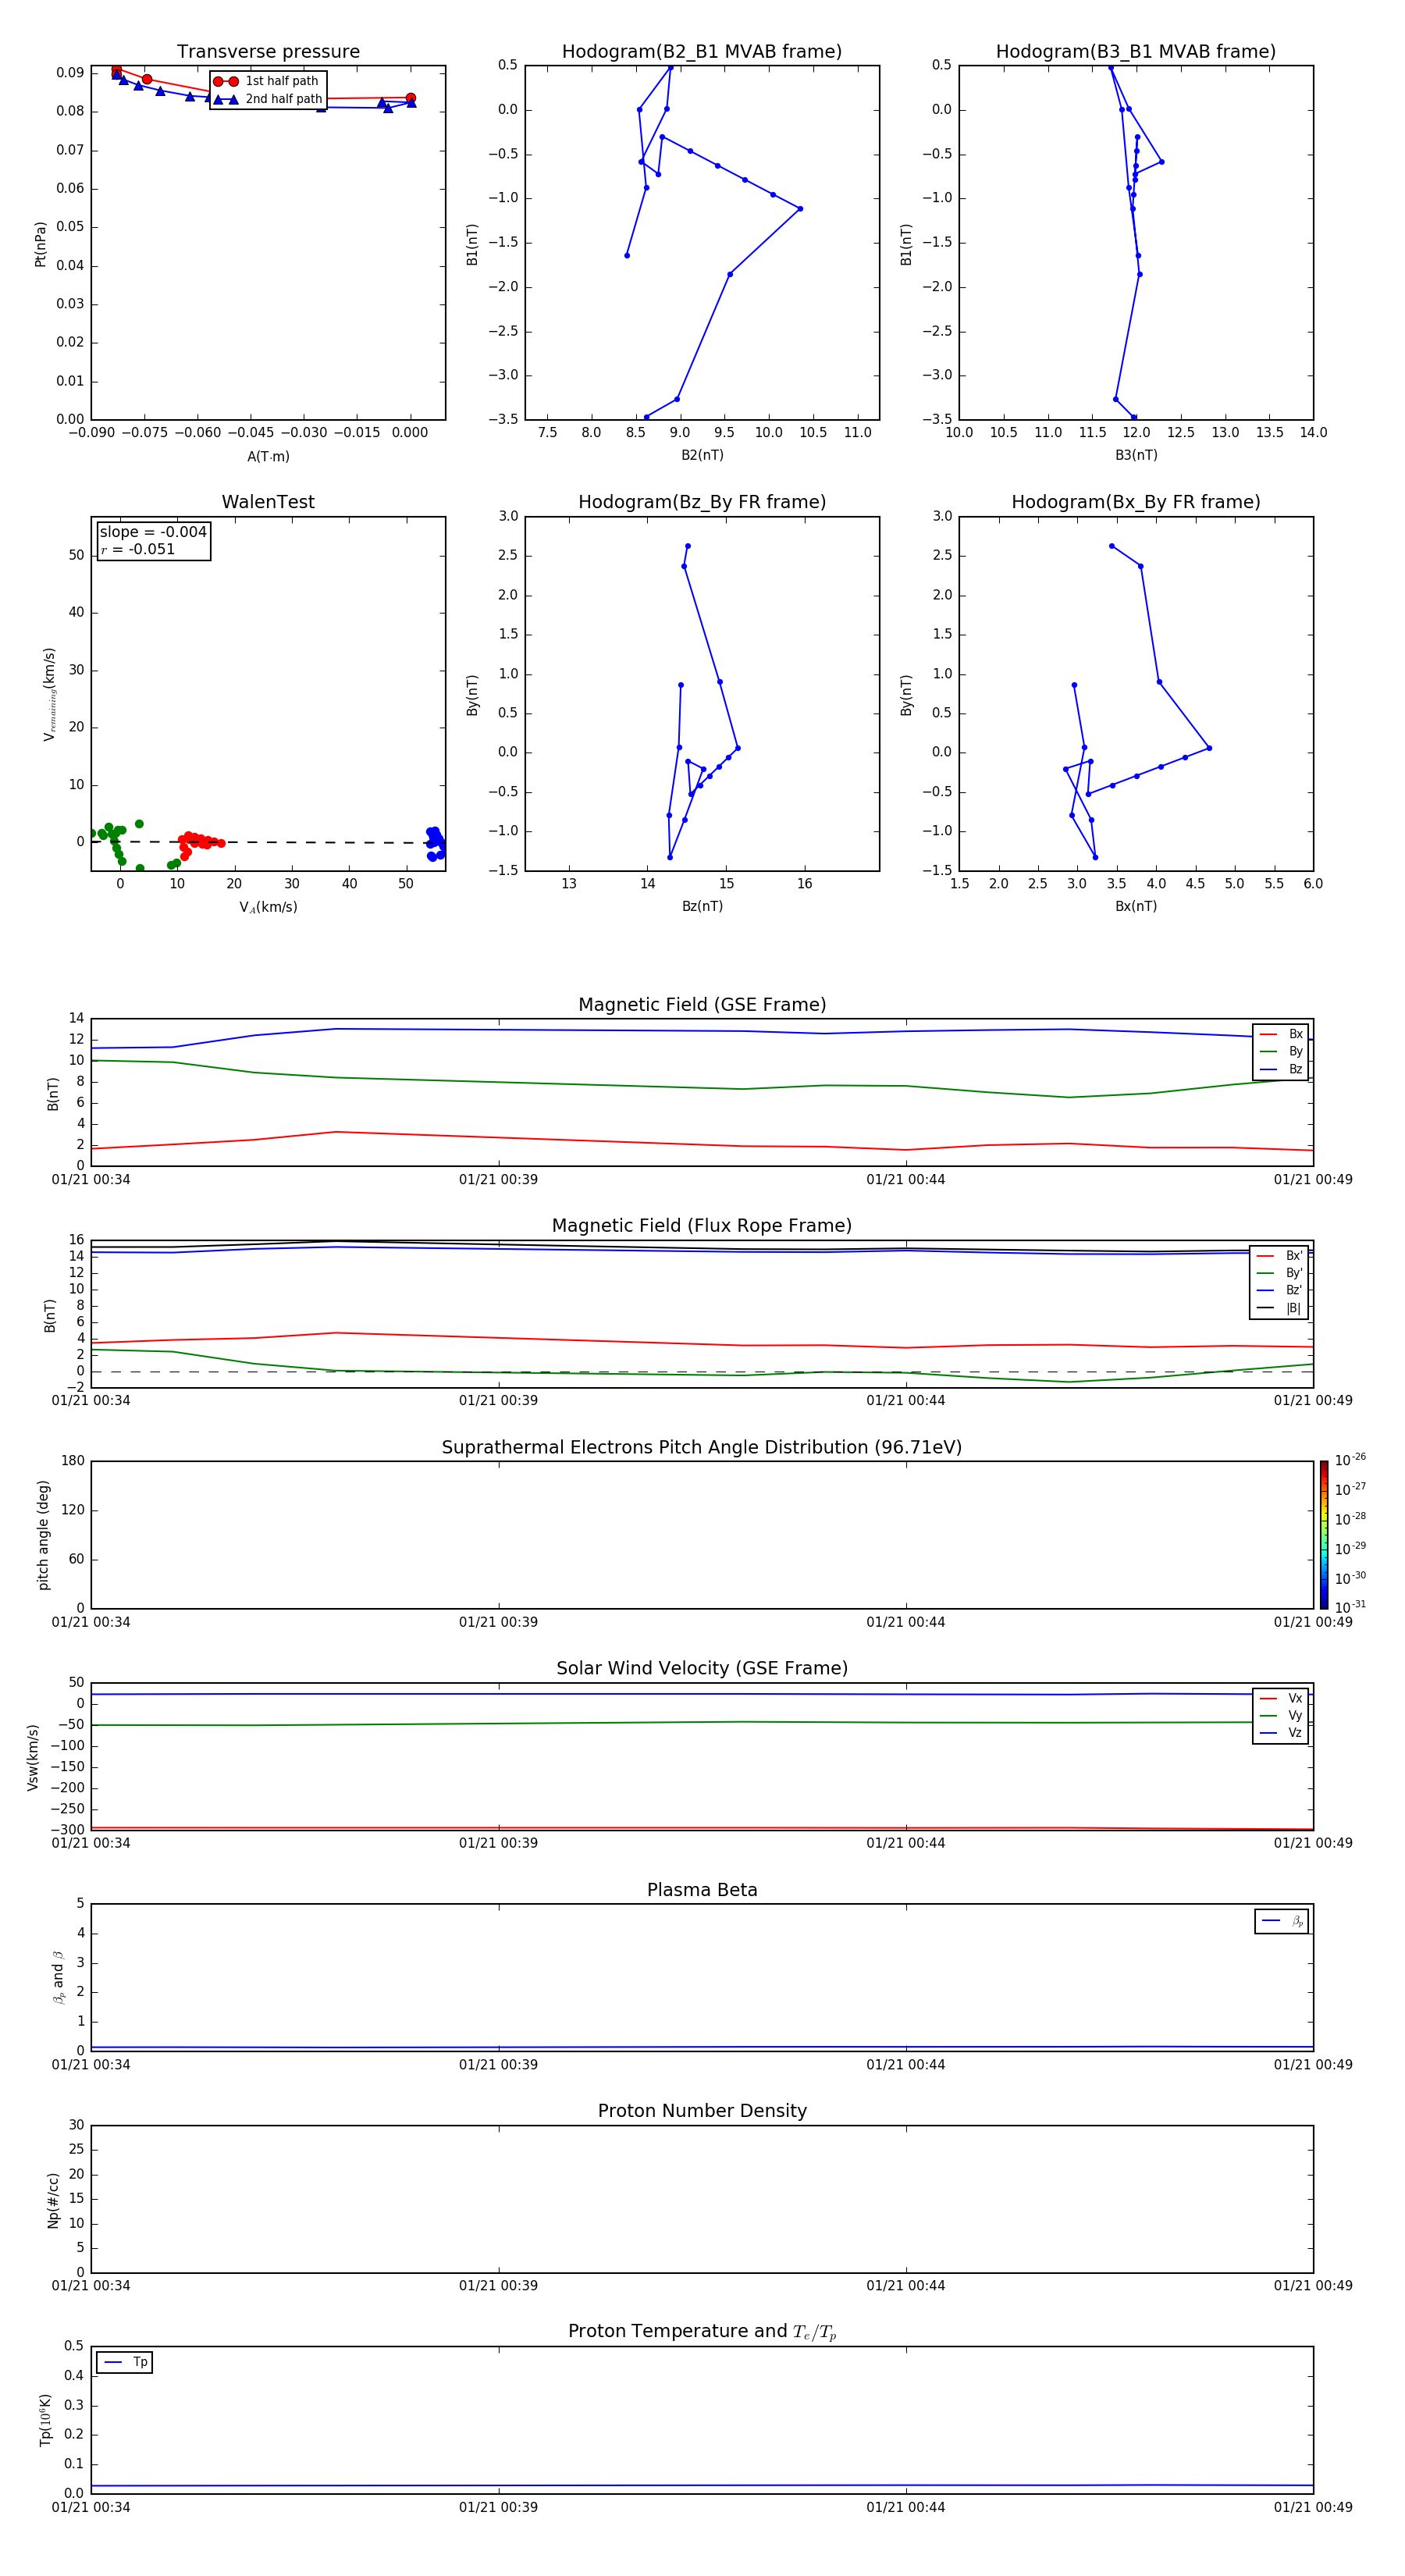Select "Bz" in the GSE magnetic field legend
Image resolution: width=1405 pixels, height=2576 pixels.
[x=1281, y=1069]
